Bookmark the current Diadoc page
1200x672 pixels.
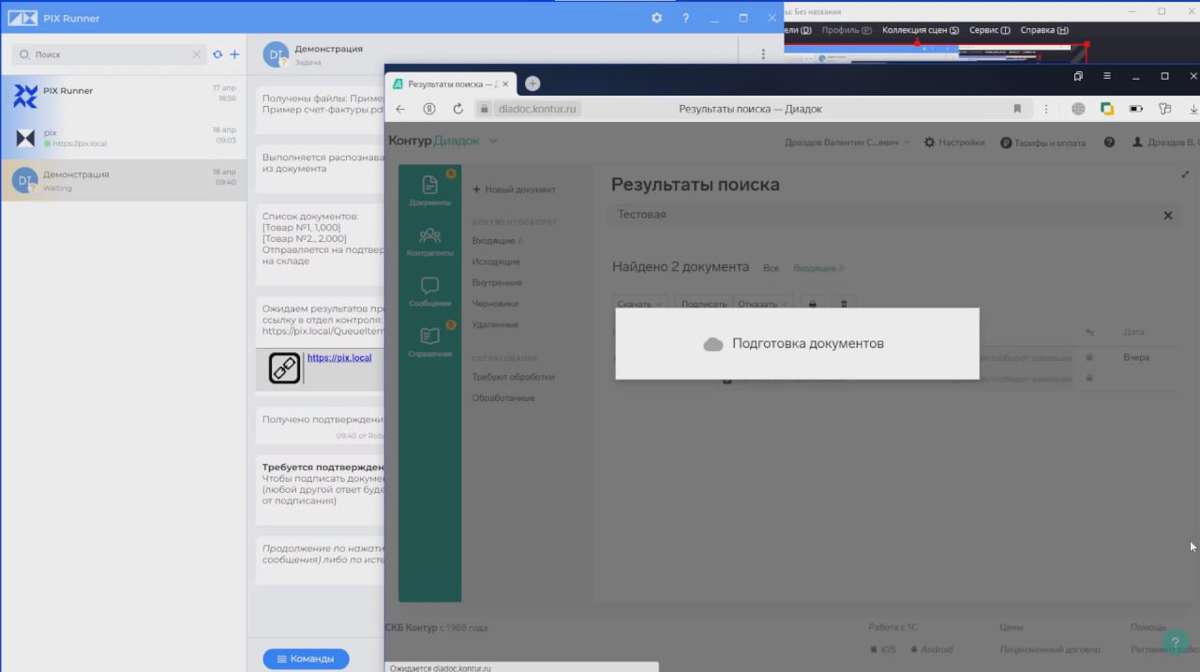coord(1017,109)
